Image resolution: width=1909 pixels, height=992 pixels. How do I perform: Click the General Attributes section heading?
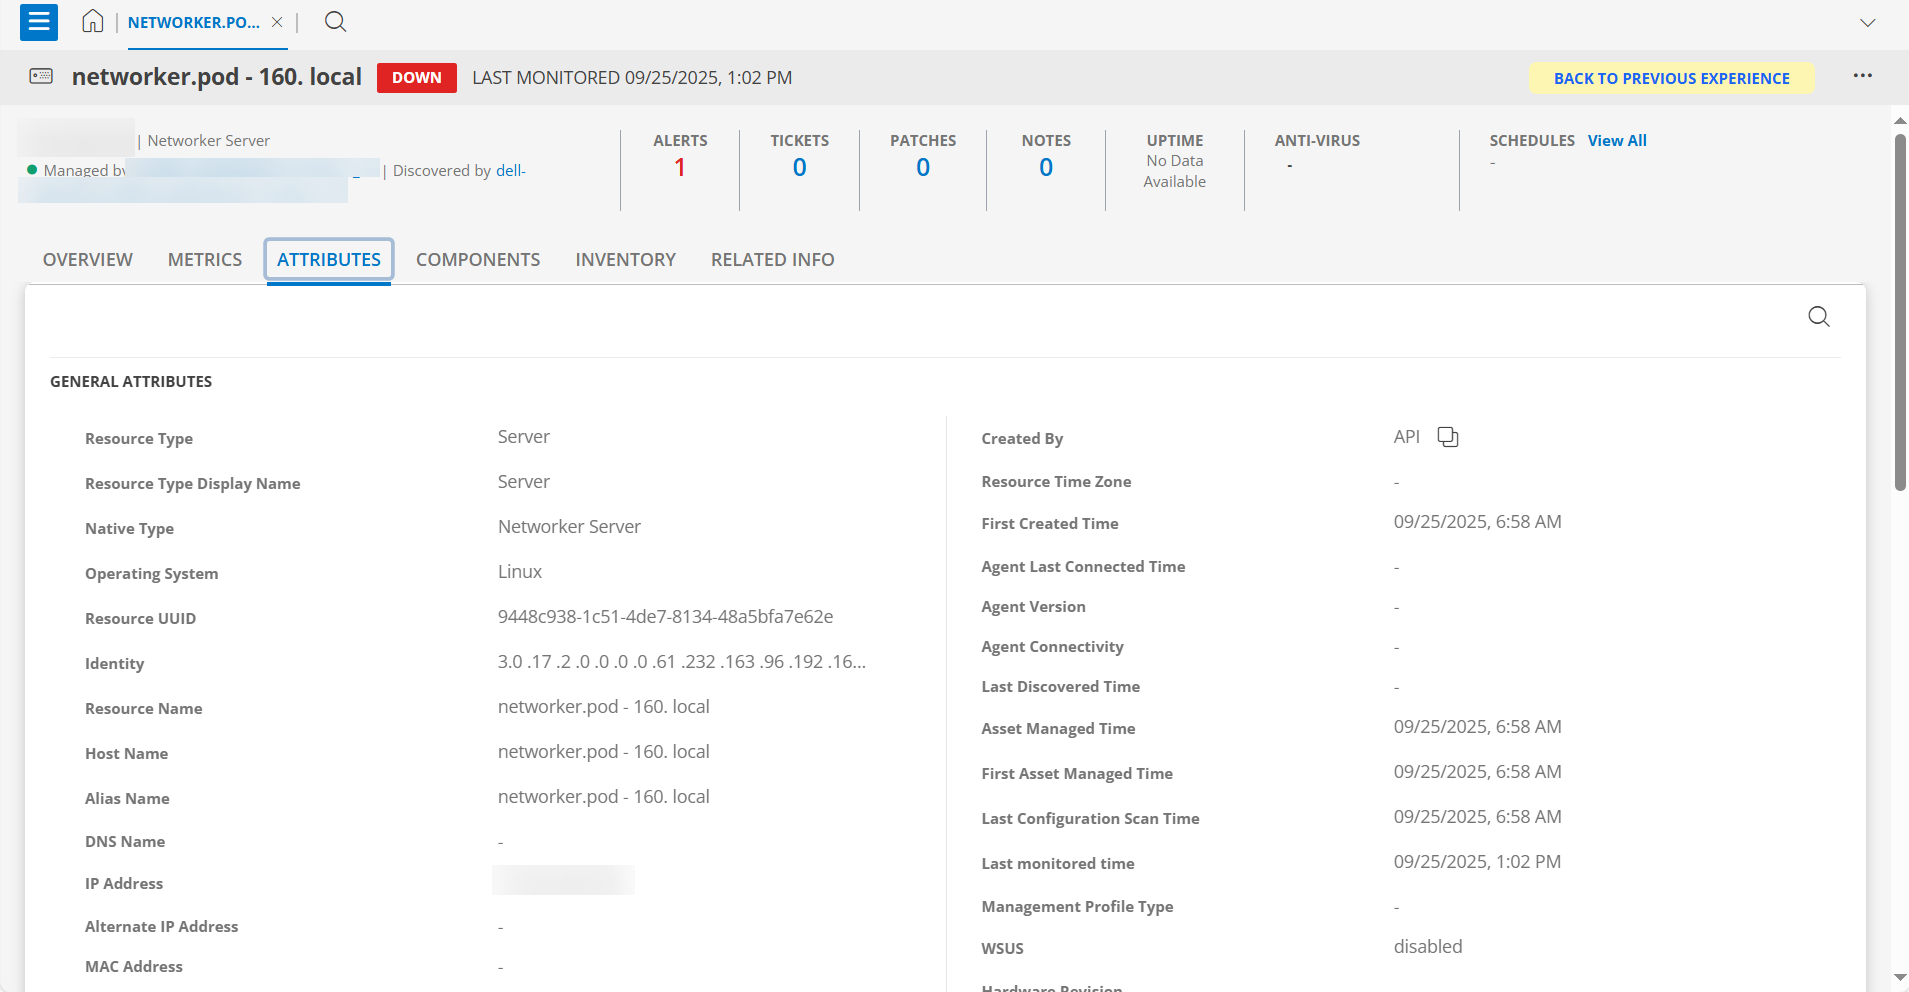(x=131, y=382)
